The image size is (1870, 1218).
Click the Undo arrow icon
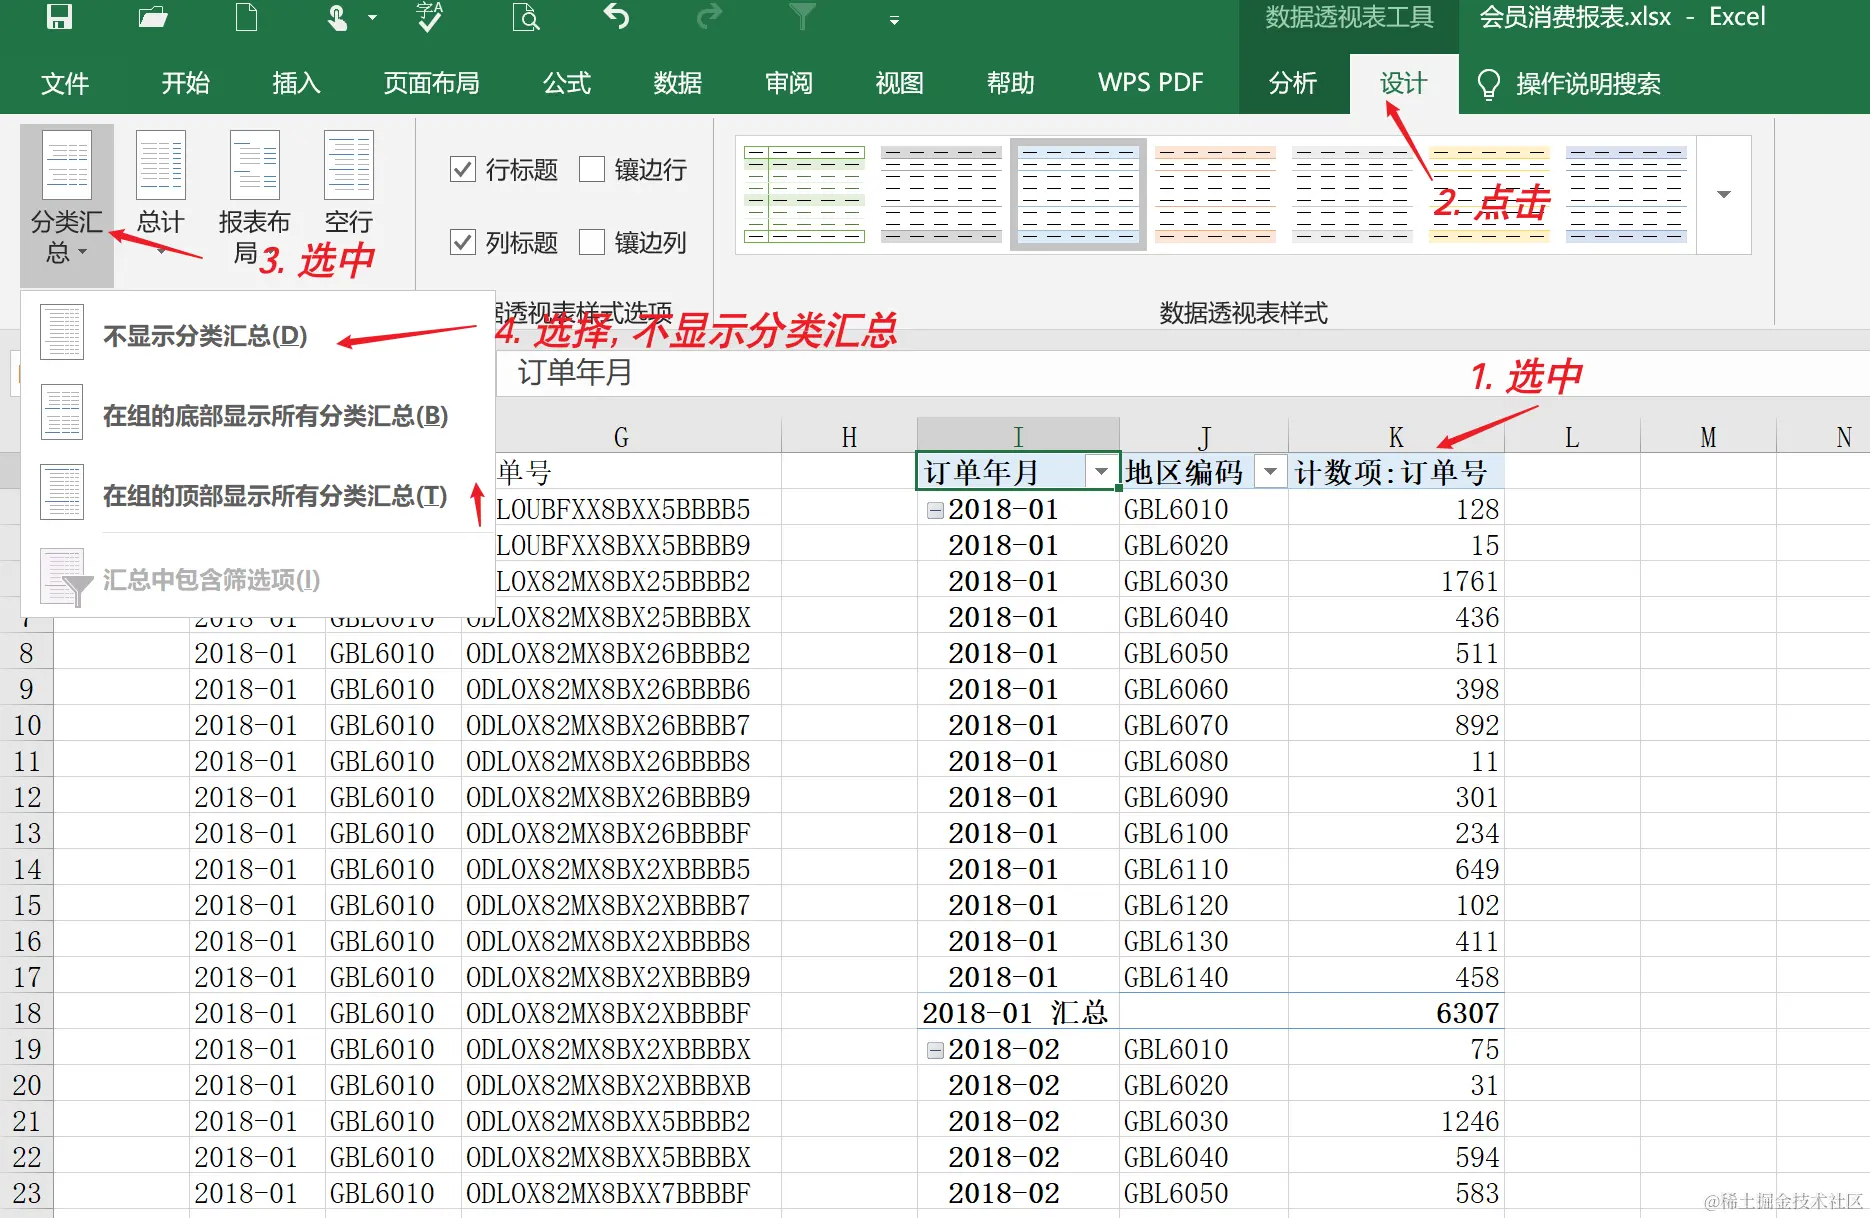coord(617,16)
